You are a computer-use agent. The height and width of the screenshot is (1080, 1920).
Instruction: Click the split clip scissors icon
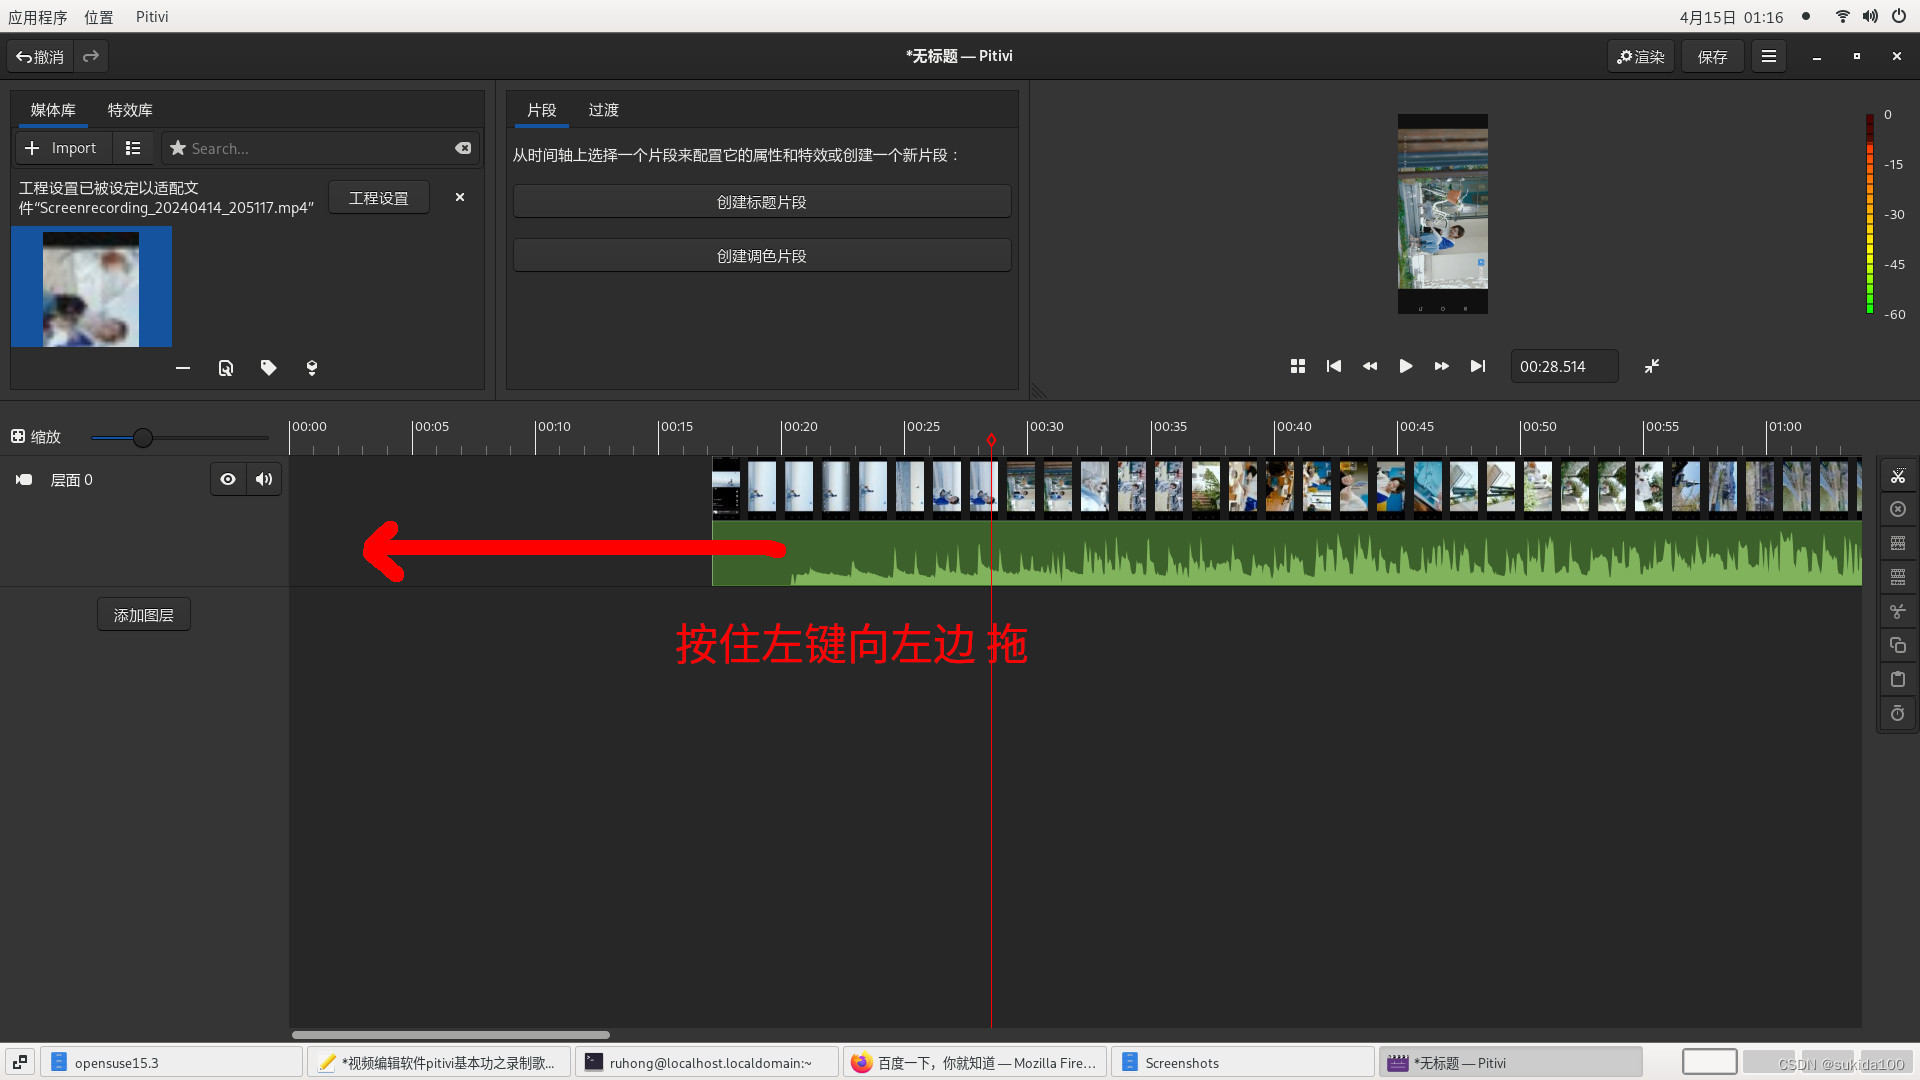(1897, 476)
